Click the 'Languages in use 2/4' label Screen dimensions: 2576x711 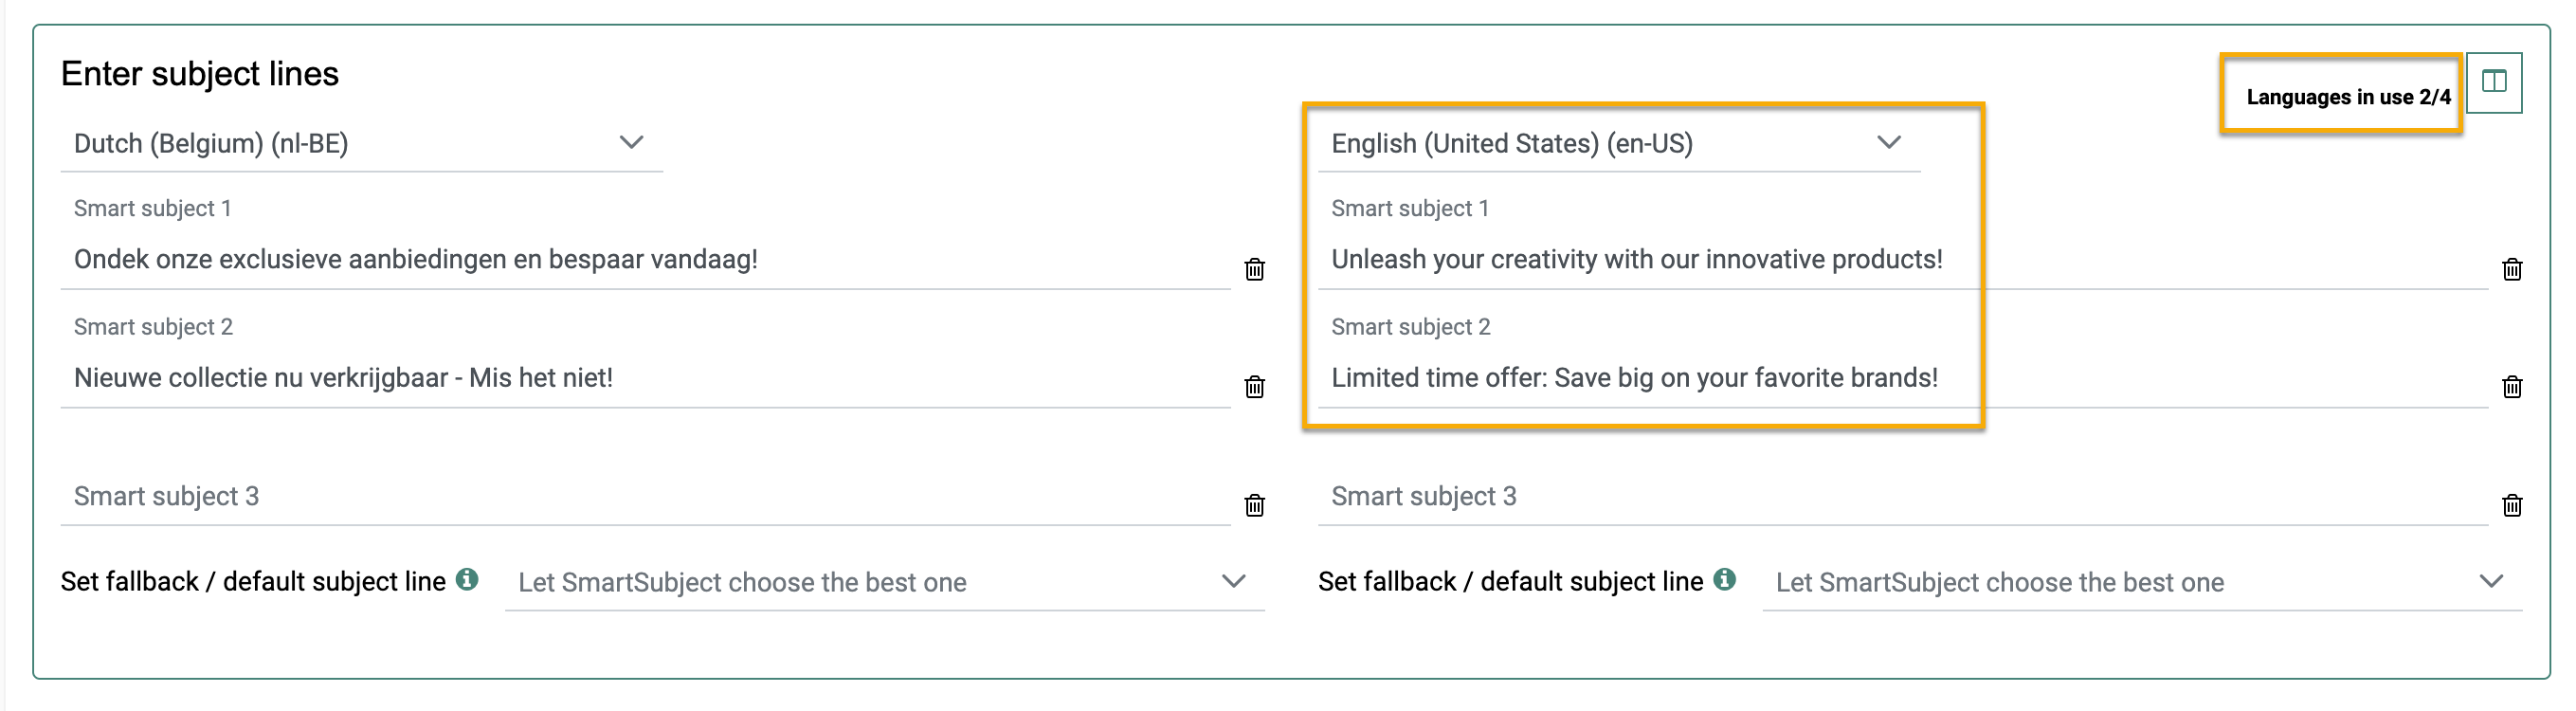point(2348,97)
